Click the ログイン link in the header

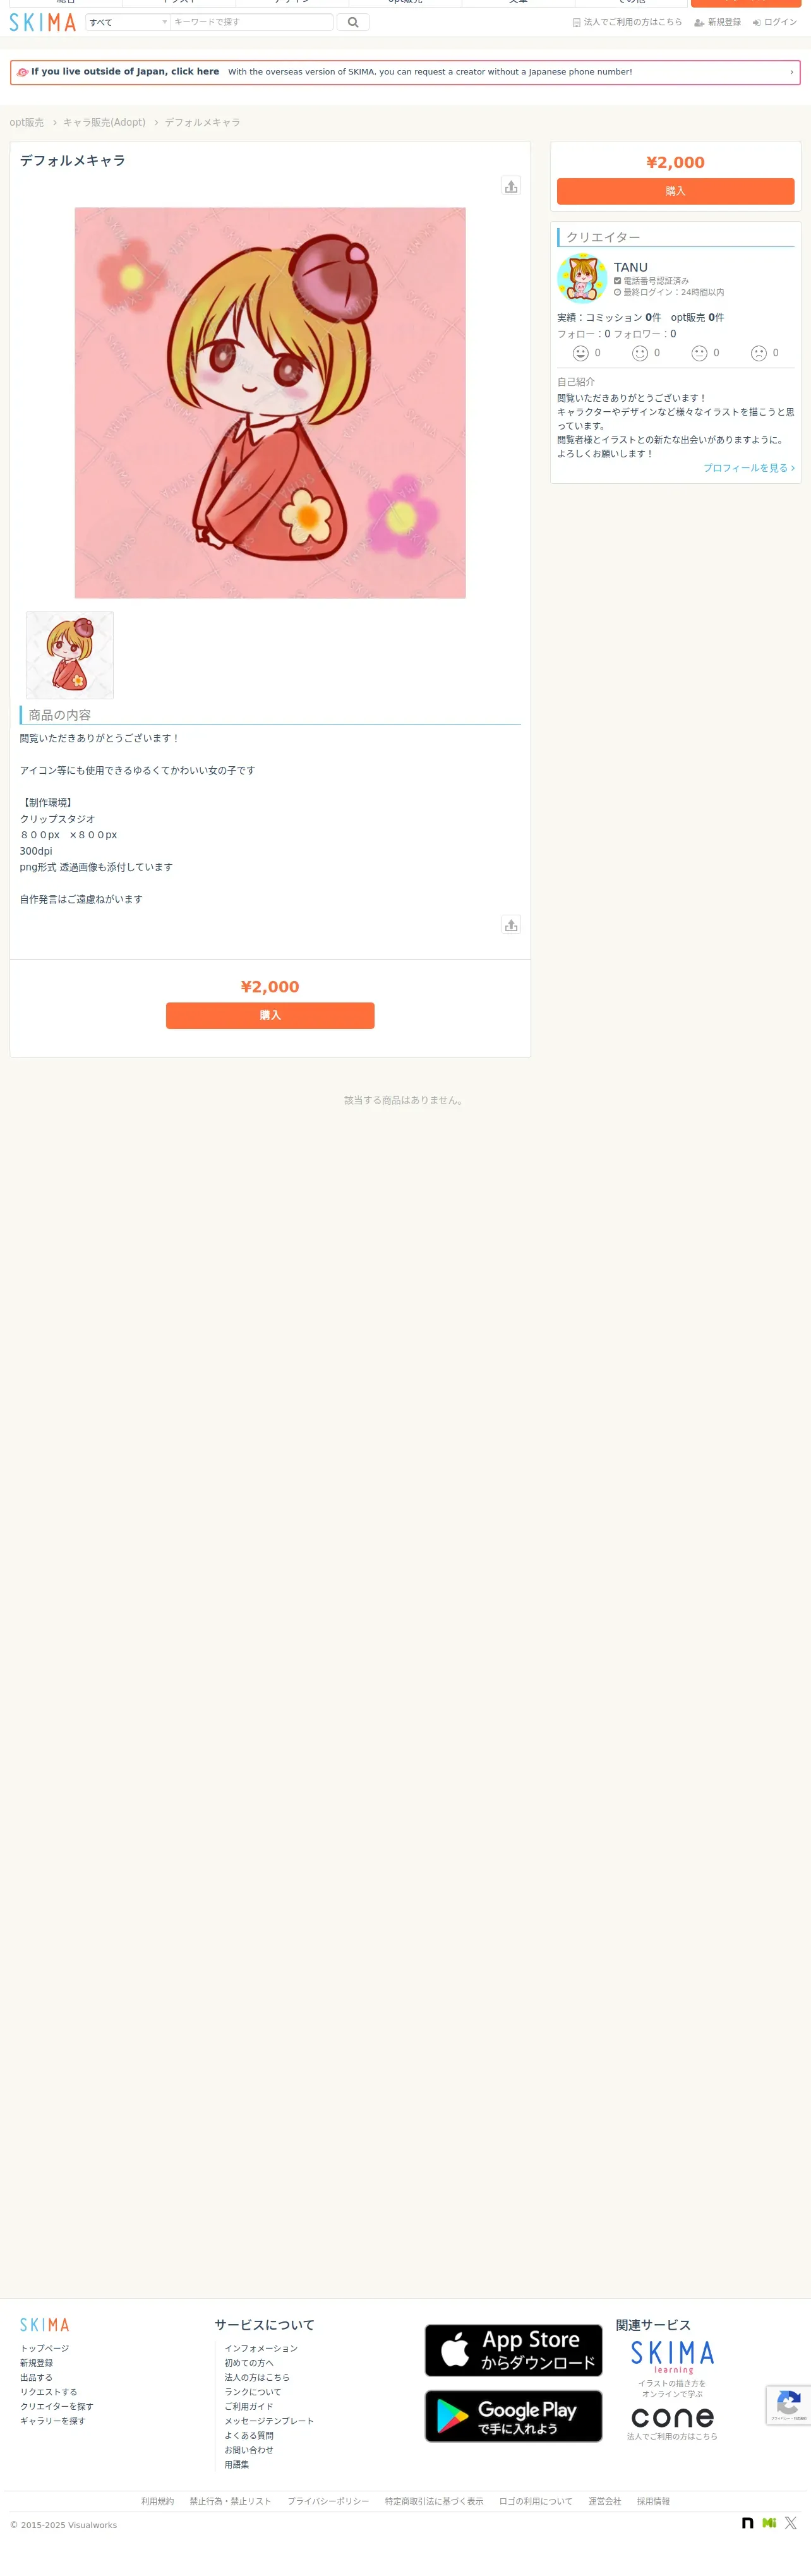[x=775, y=22]
